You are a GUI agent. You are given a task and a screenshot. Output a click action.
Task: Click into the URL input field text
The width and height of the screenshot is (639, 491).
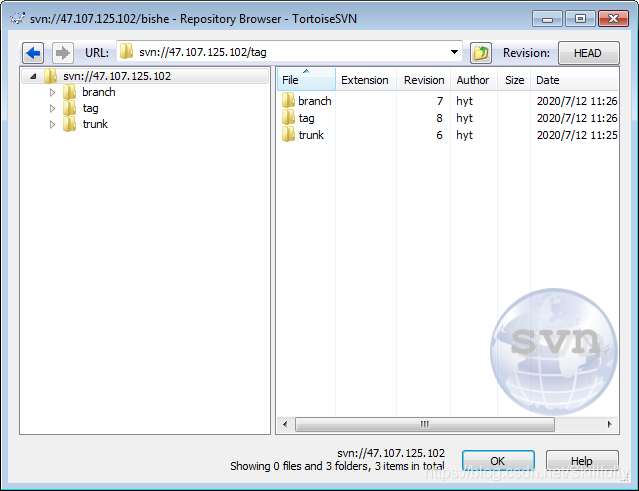pos(203,52)
